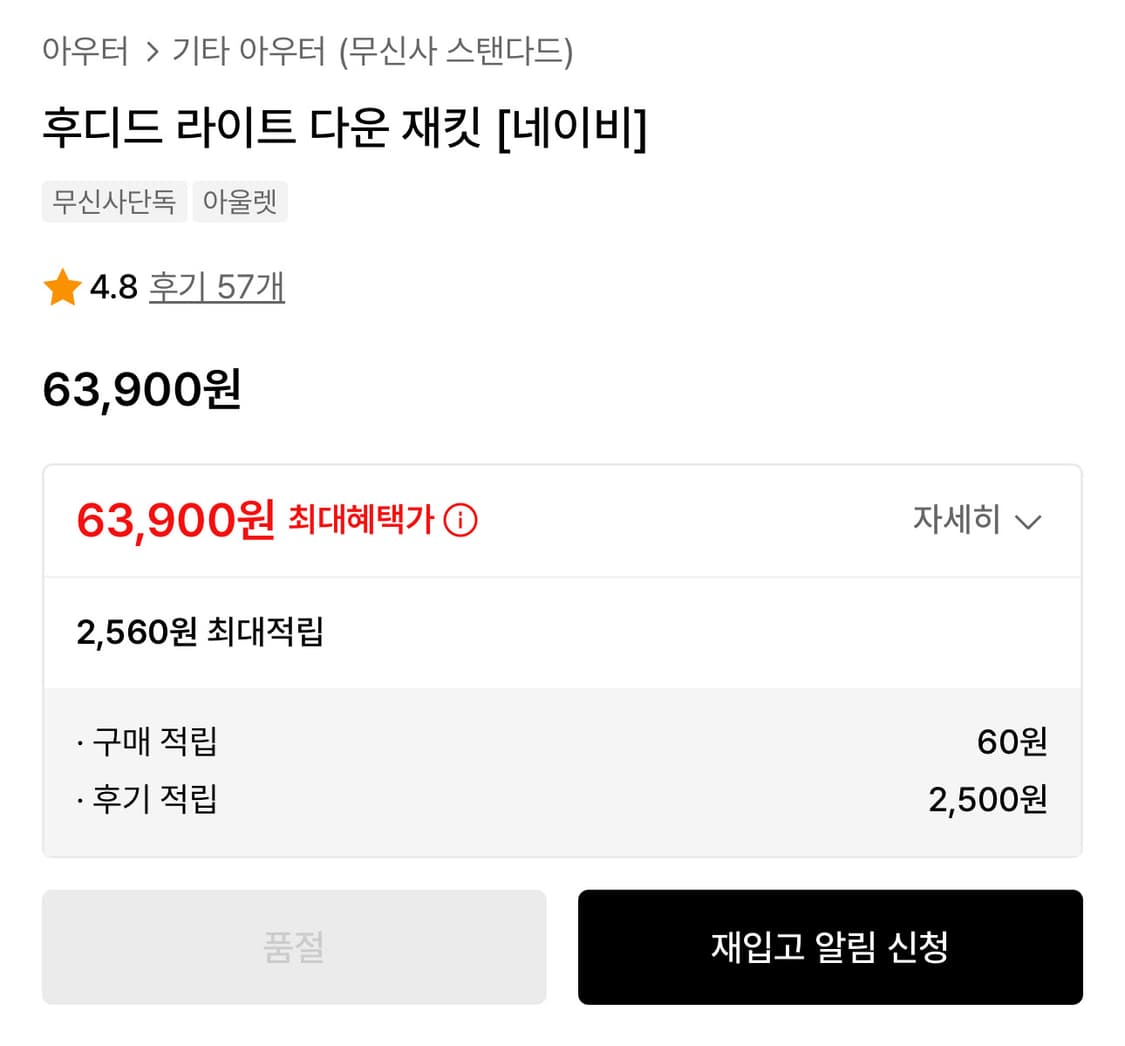Screen dimensions: 1125x1046
Task: Click the breadcrumb arrow separator
Action: click(x=152, y=52)
